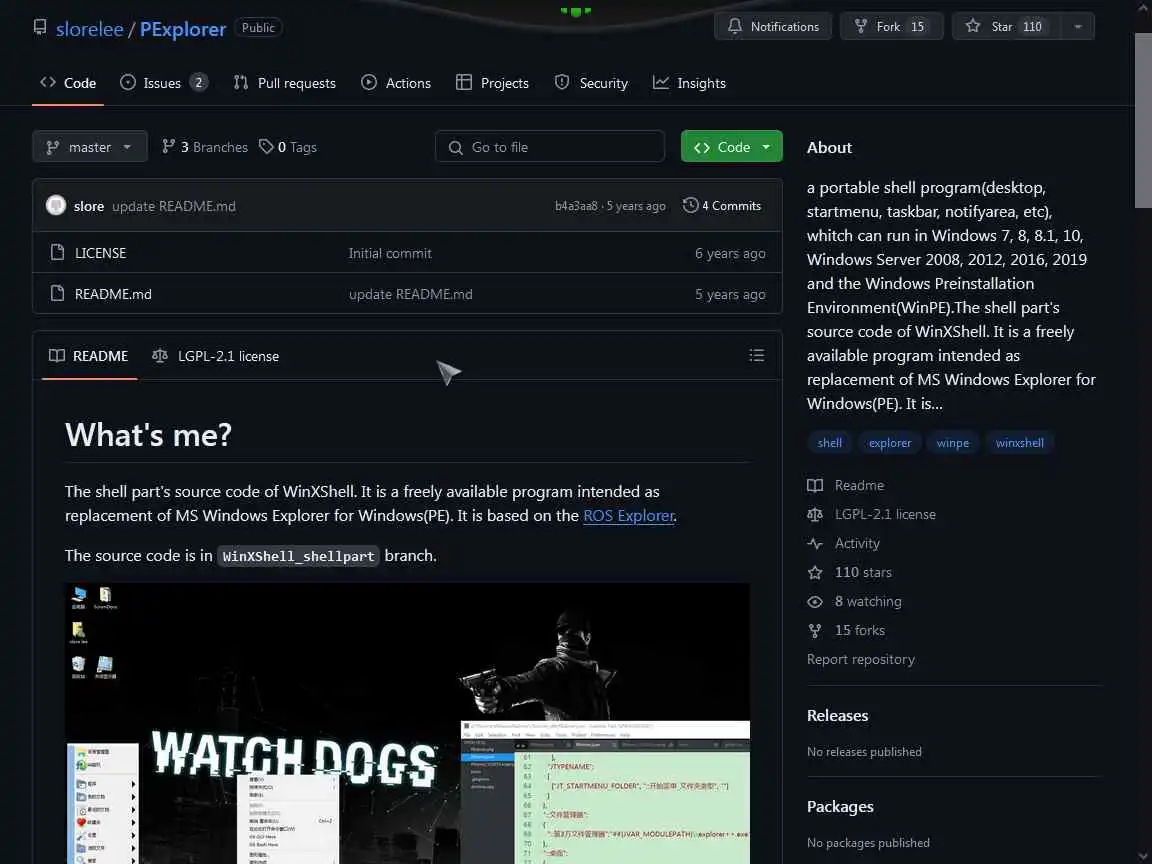The image size is (1152, 864).
Task: Open the PExplorer repository name link
Action: (183, 29)
